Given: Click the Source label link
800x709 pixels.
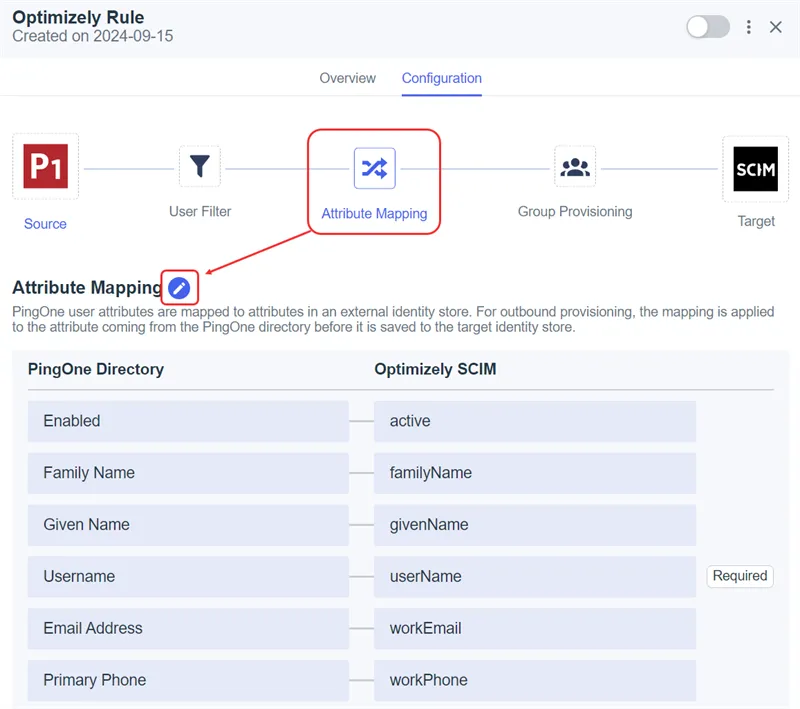Looking at the screenshot, I should coord(45,224).
